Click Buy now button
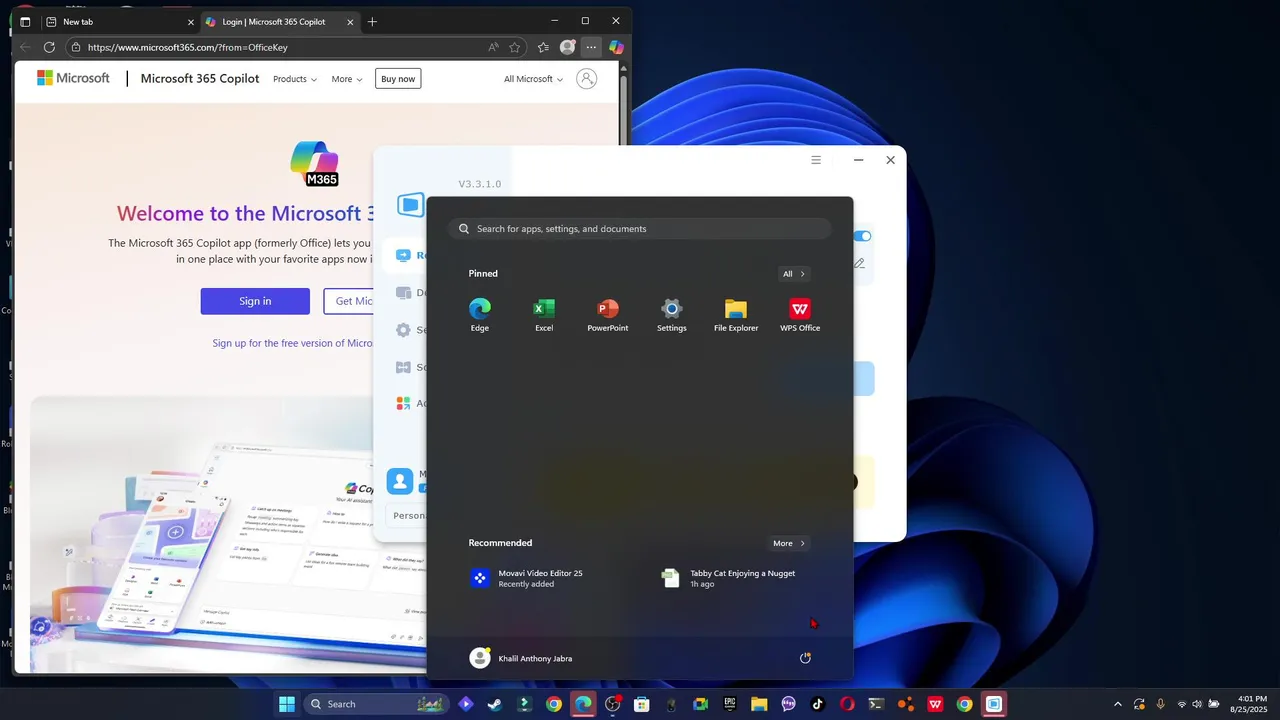 tap(398, 79)
